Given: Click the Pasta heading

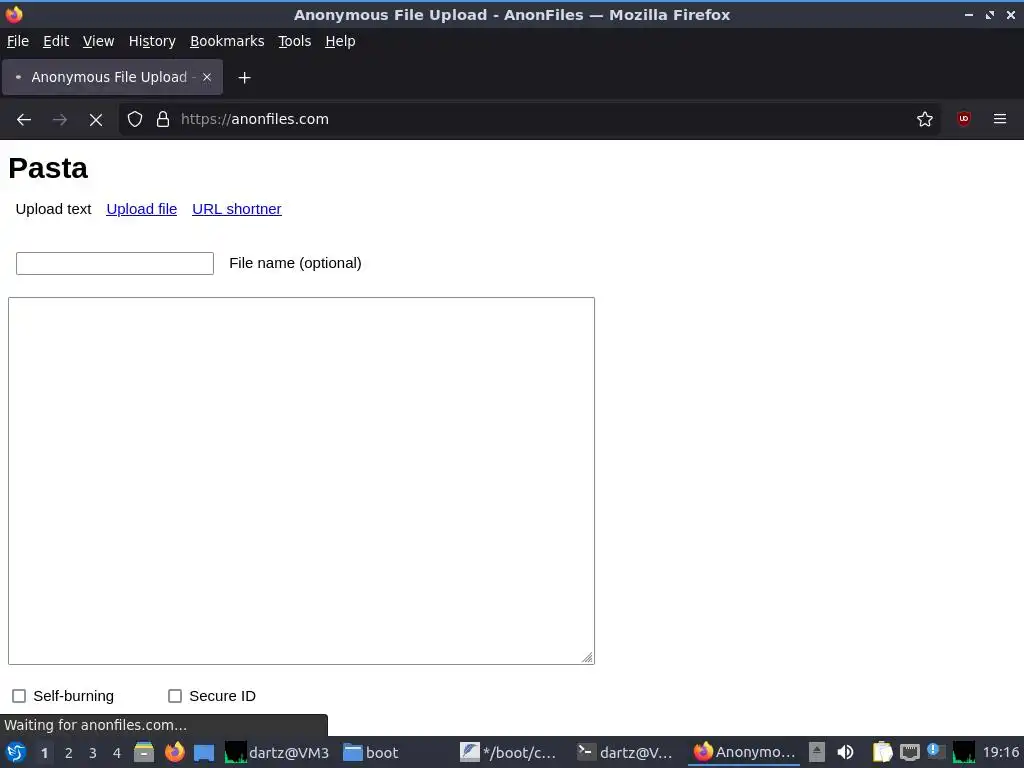Looking at the screenshot, I should point(48,168).
